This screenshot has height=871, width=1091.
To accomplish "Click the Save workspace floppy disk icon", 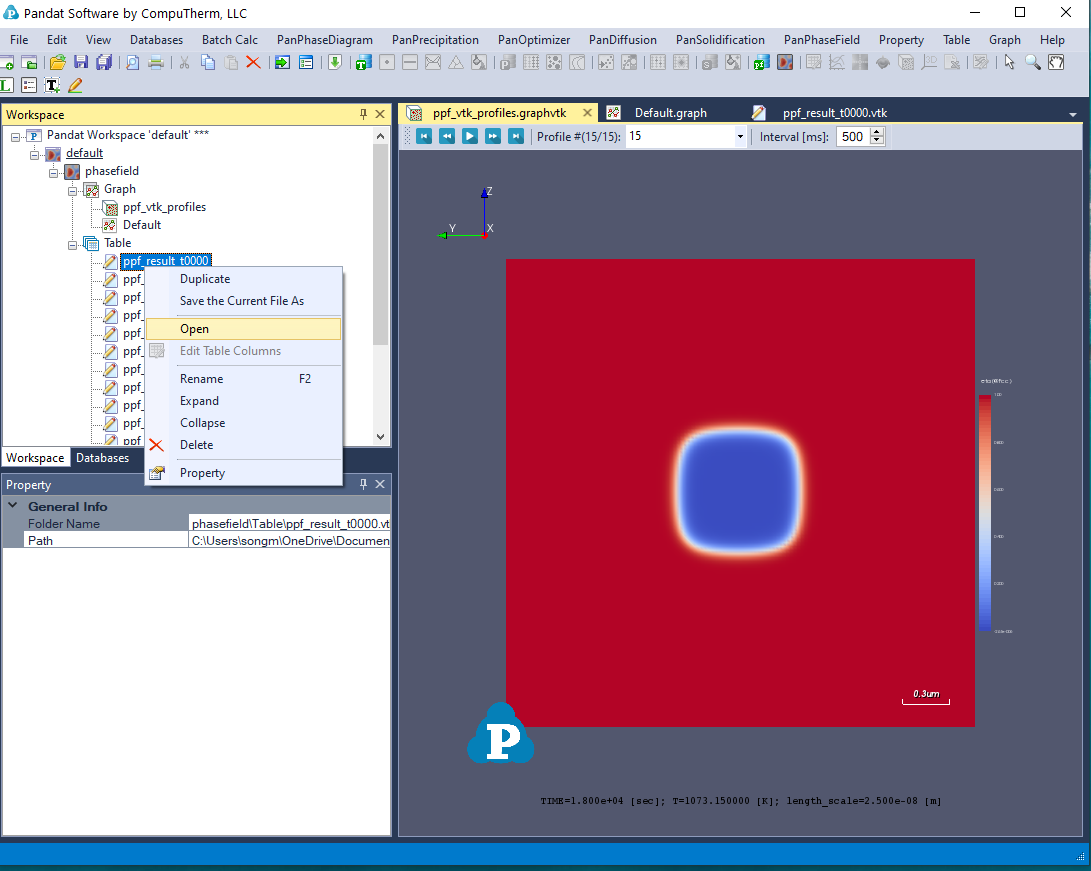I will point(81,62).
